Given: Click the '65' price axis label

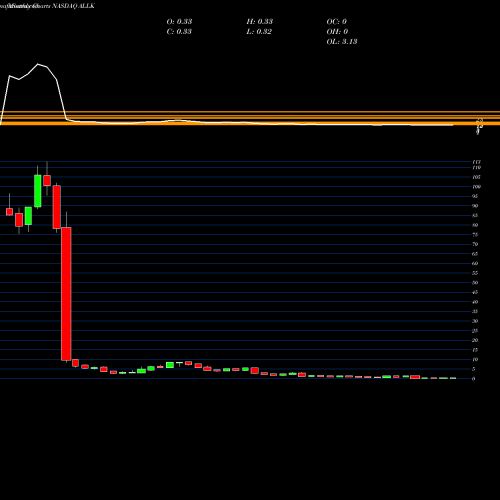Looking at the screenshot, I should tap(475, 254).
